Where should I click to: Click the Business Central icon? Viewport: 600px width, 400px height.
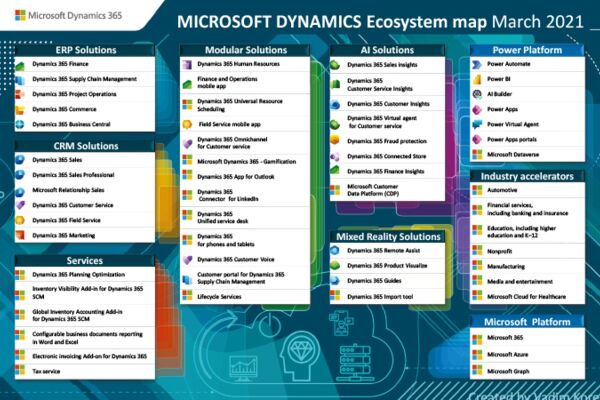tap(20, 124)
